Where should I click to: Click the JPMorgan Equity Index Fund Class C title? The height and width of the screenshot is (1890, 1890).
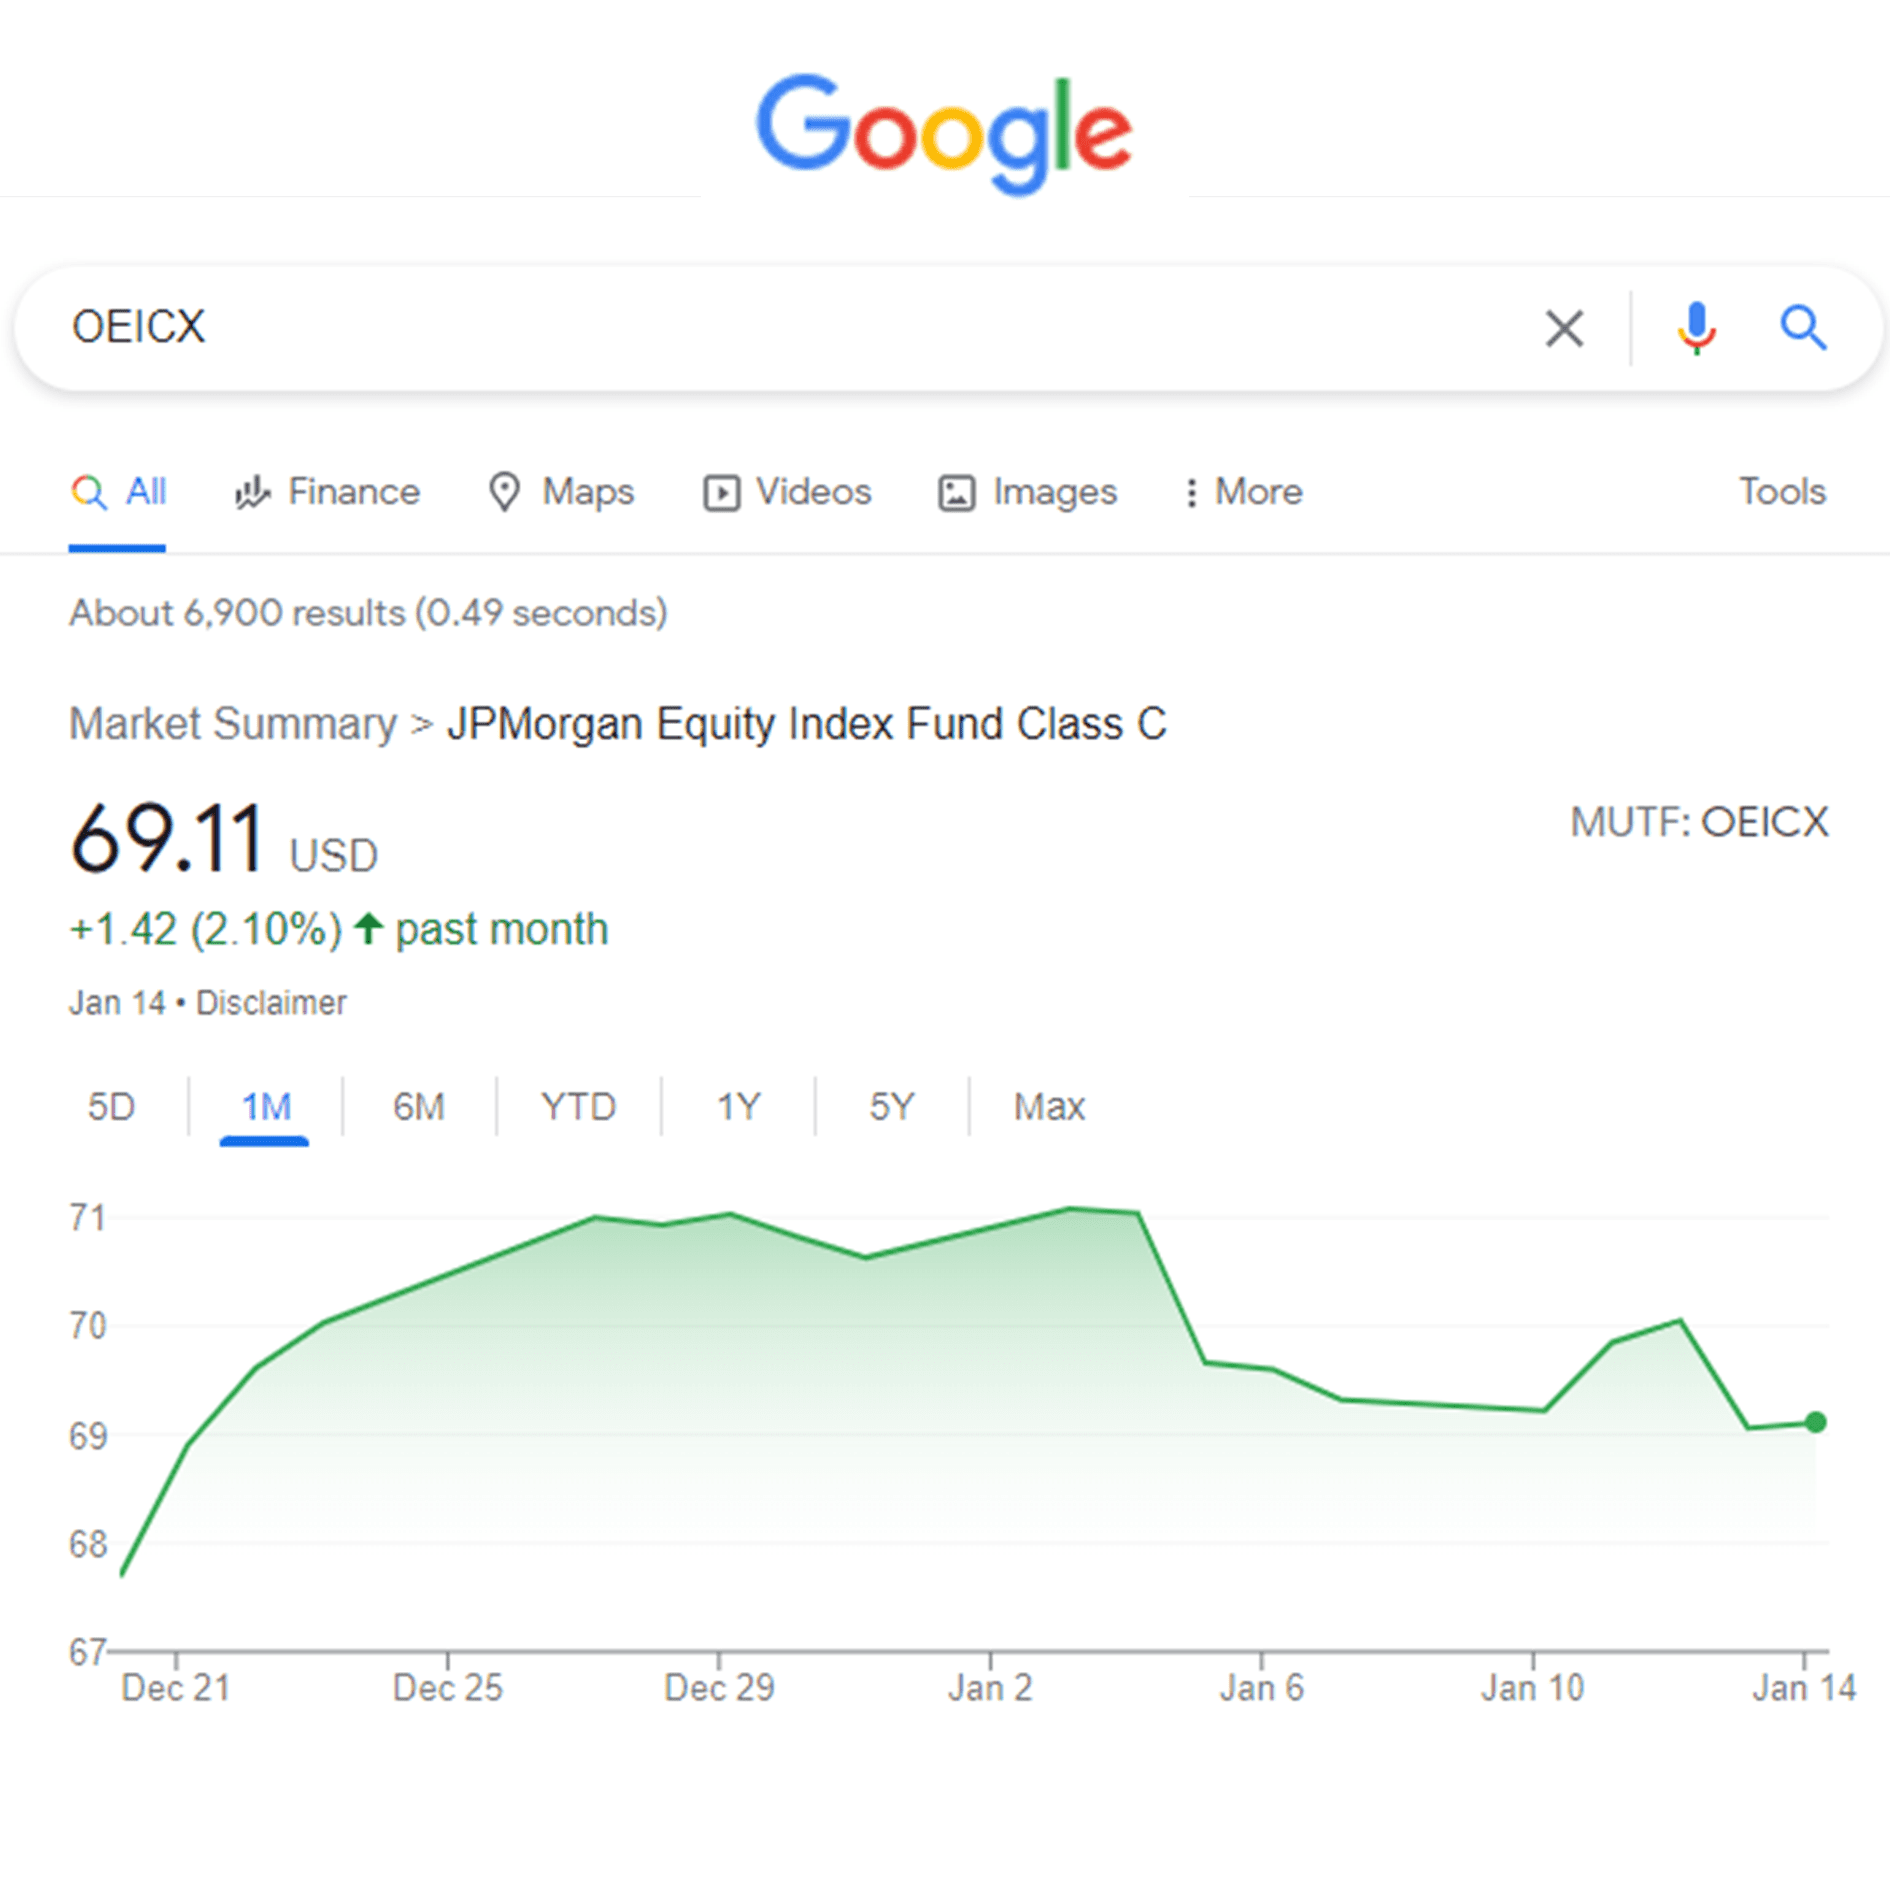(x=806, y=724)
